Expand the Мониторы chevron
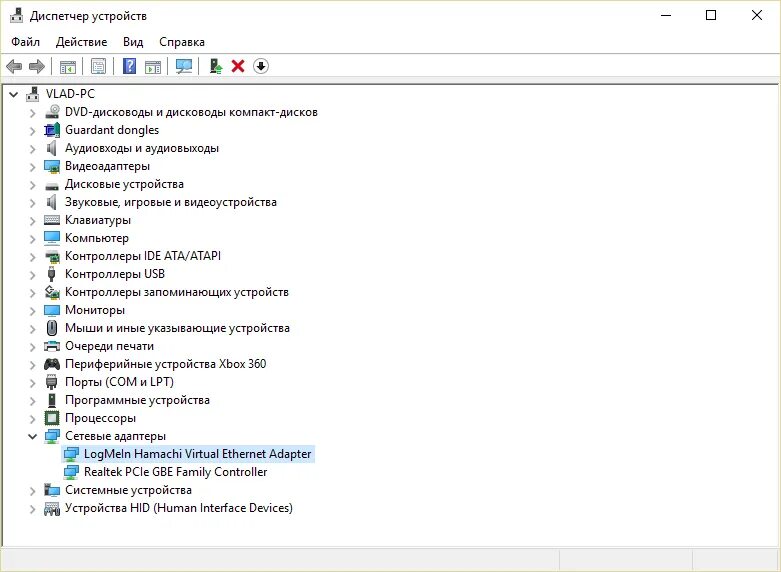 tap(33, 310)
